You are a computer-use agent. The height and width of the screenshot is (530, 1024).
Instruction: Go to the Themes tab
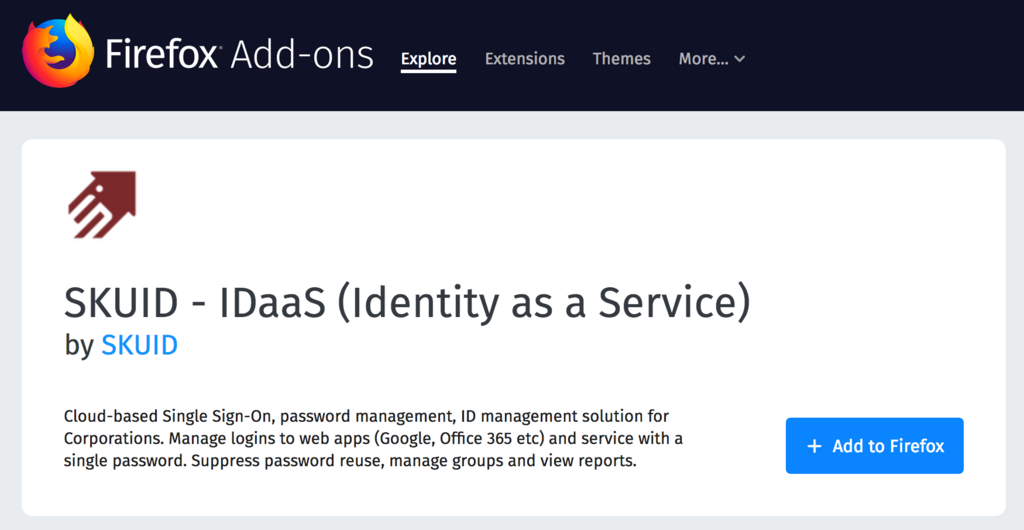click(621, 59)
